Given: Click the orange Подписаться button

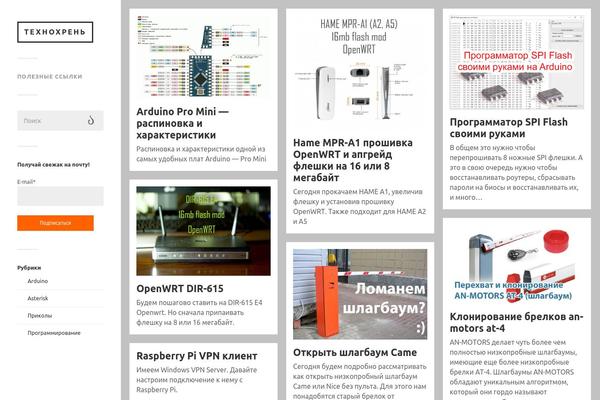Looking at the screenshot, I should pos(55,223).
